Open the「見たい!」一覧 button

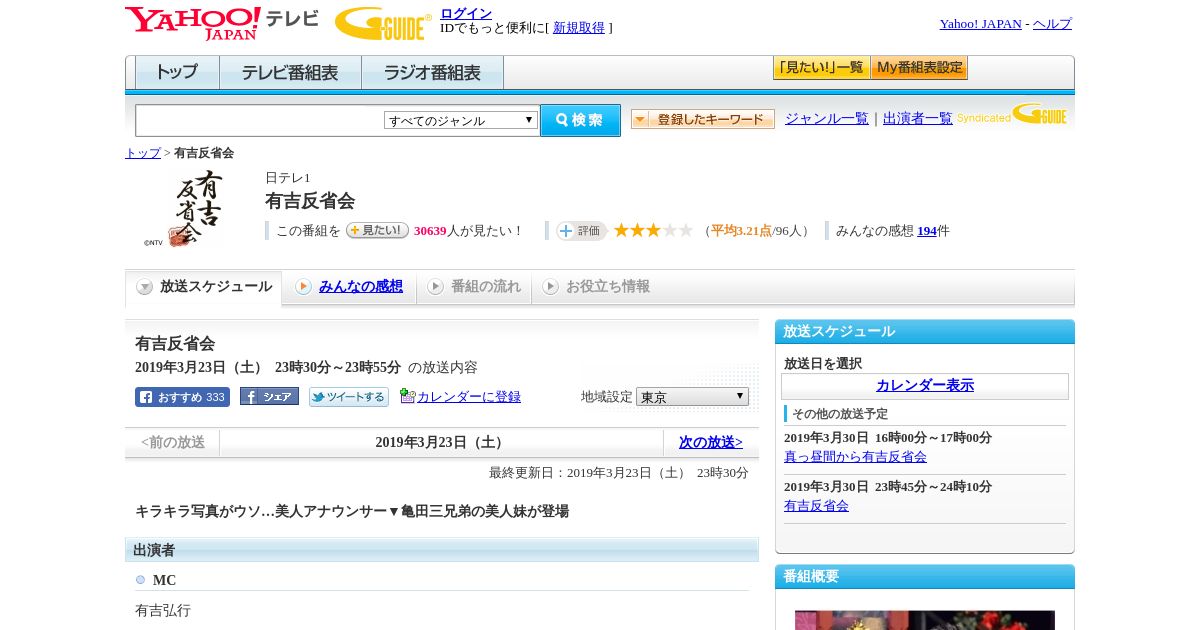[821, 68]
